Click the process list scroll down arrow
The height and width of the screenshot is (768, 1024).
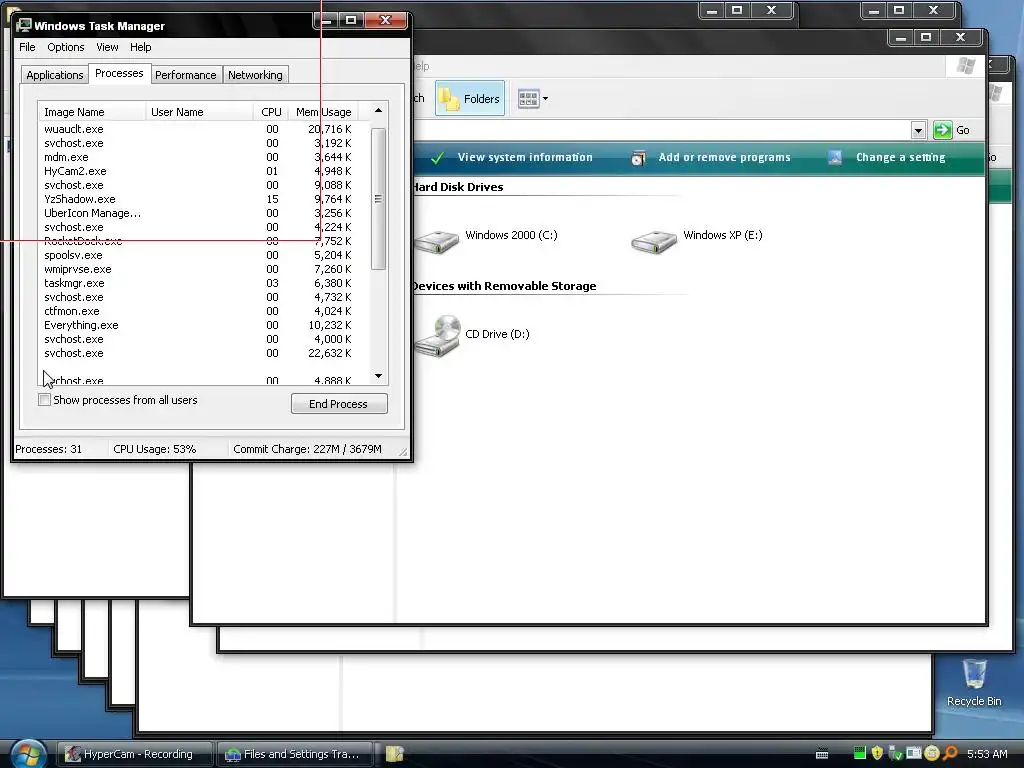[378, 376]
